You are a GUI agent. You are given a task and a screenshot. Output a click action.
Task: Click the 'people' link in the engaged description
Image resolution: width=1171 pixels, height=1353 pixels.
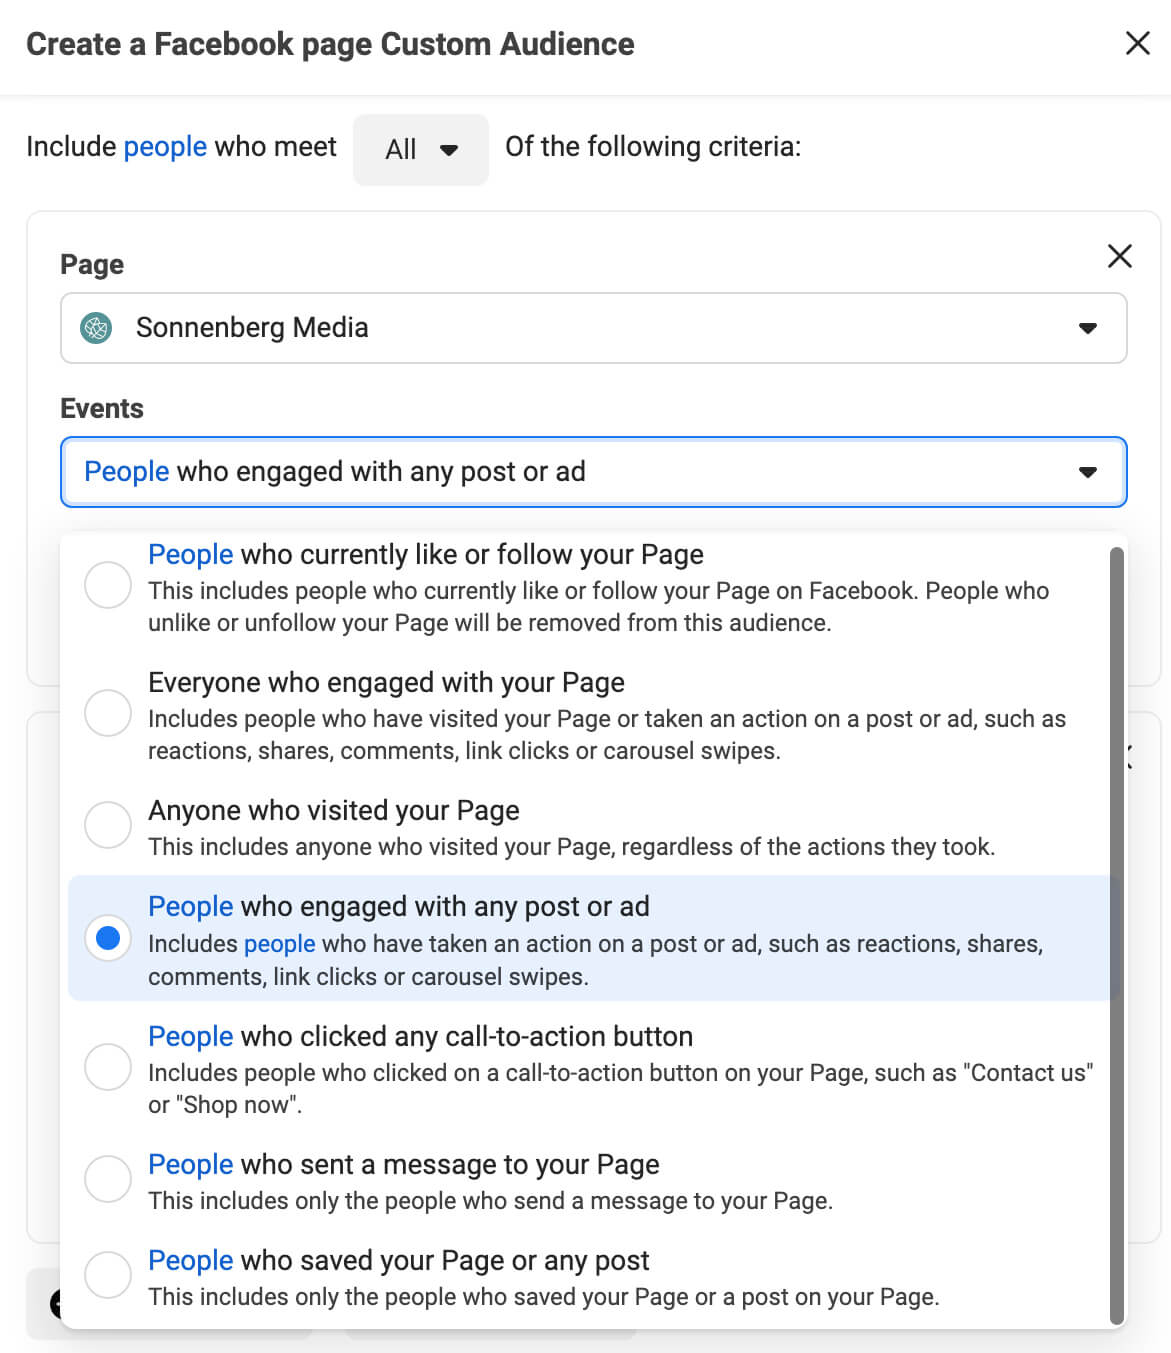click(x=279, y=943)
